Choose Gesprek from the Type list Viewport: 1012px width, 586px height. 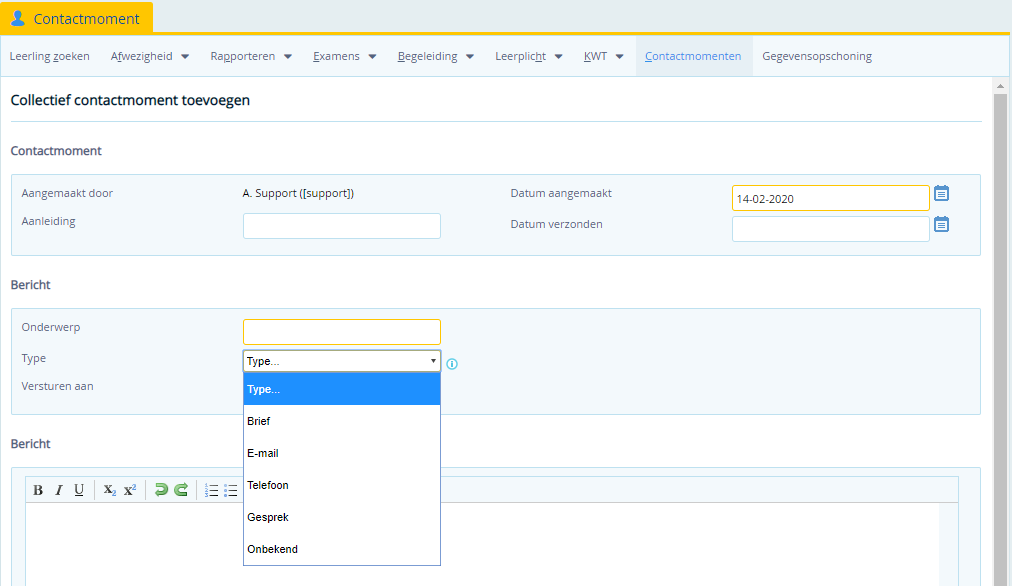pyautogui.click(x=342, y=517)
